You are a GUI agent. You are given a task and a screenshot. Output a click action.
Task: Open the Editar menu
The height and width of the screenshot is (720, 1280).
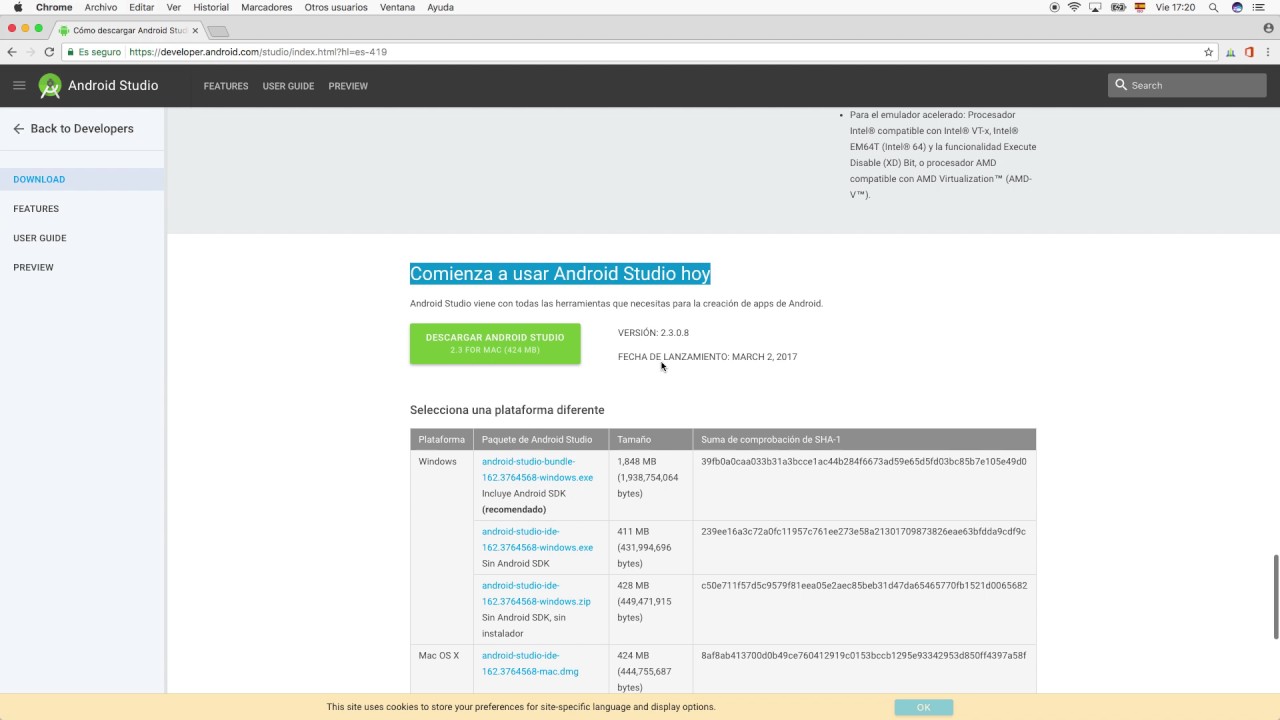pyautogui.click(x=141, y=7)
